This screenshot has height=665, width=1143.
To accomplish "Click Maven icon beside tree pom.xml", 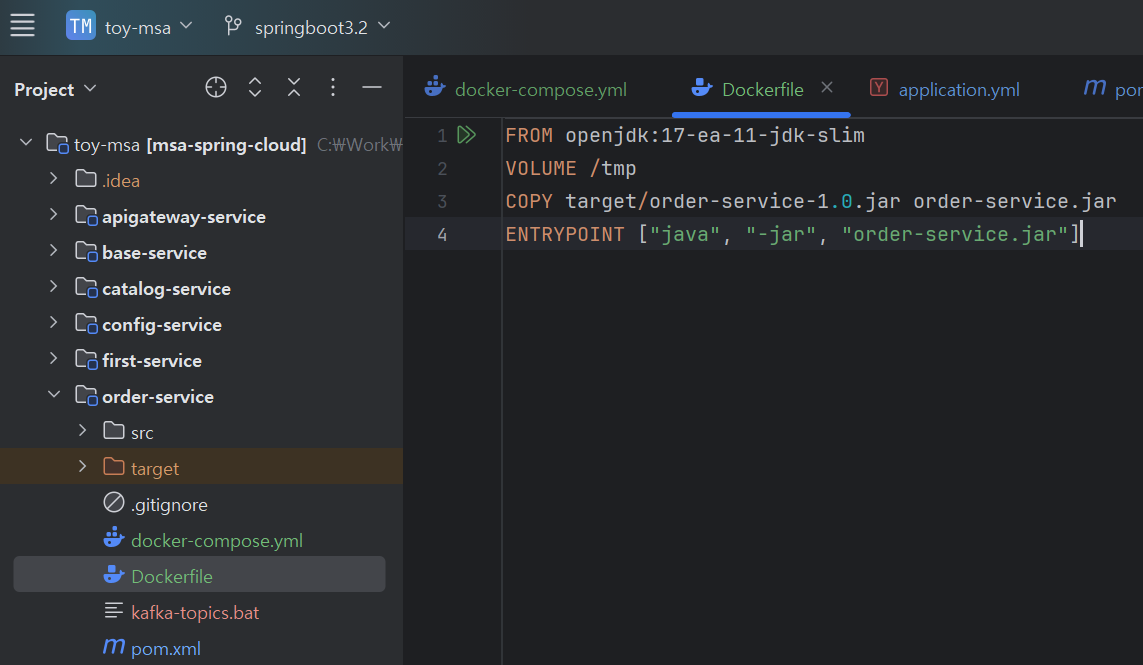I will (x=114, y=647).
